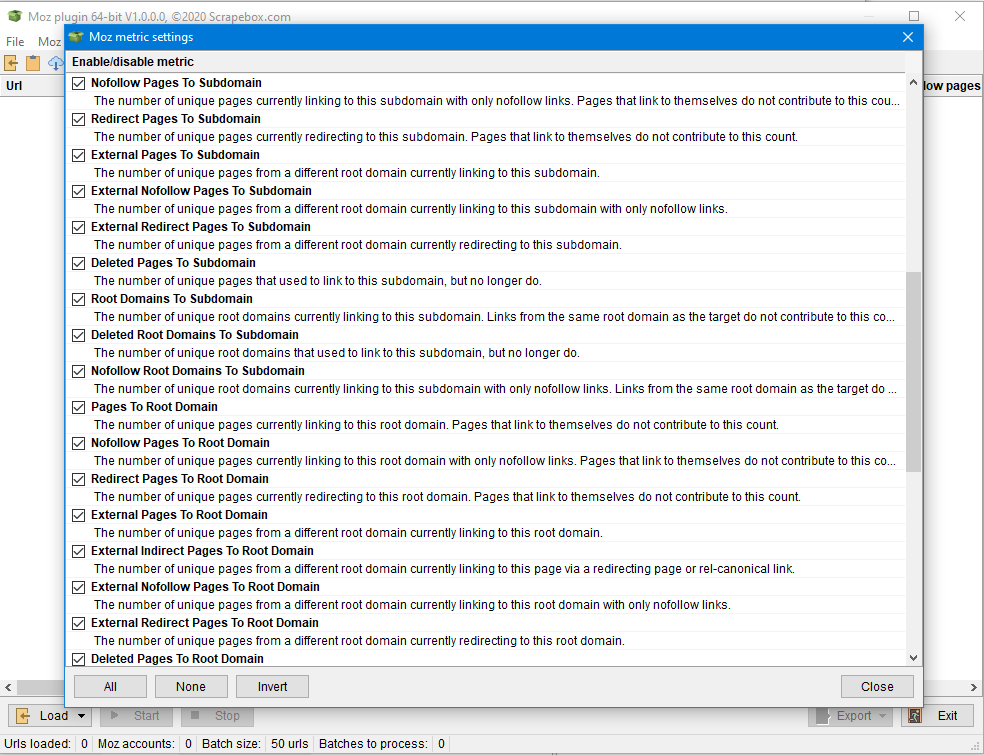Toggle Nofollow Pages To Root Domain
Screen dimensions: 984x755
[x=78, y=443]
